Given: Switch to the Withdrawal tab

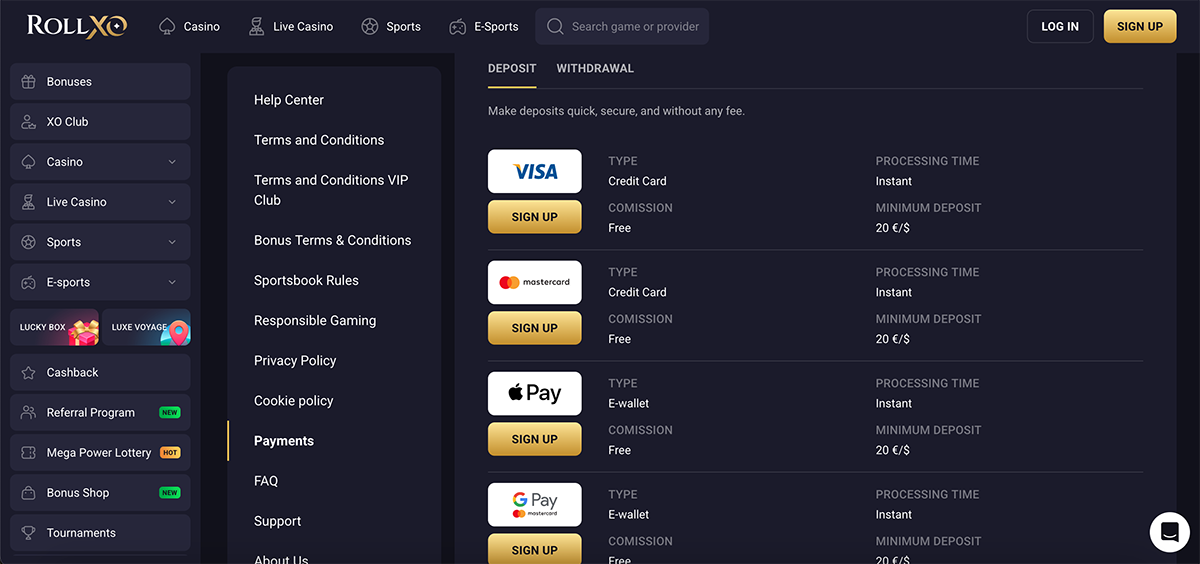Looking at the screenshot, I should 595,68.
